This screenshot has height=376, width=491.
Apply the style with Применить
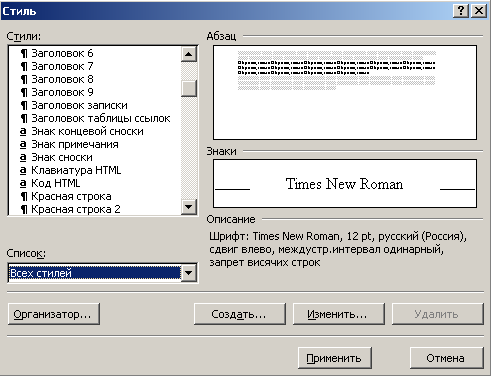[x=335, y=358]
